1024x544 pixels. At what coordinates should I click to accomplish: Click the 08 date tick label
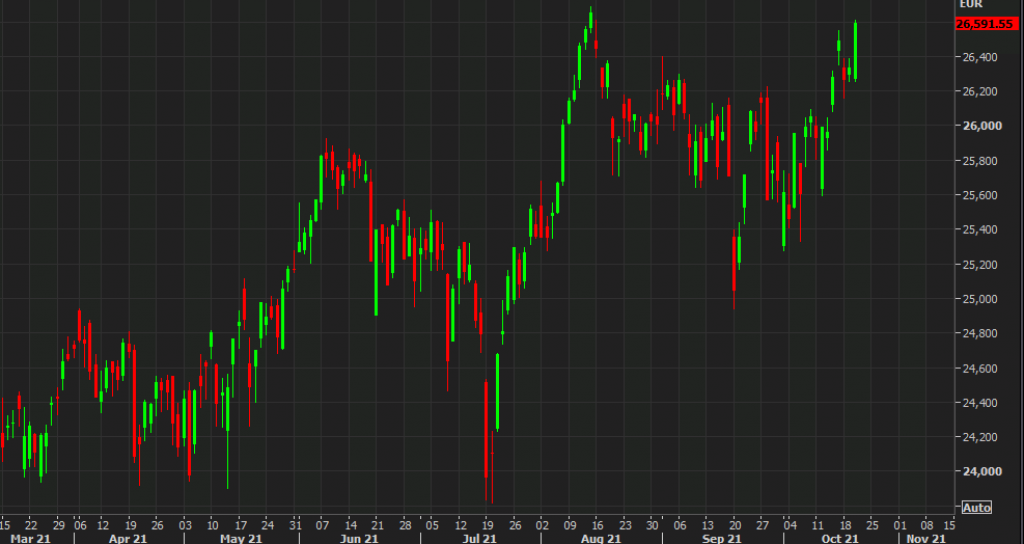pos(927,524)
